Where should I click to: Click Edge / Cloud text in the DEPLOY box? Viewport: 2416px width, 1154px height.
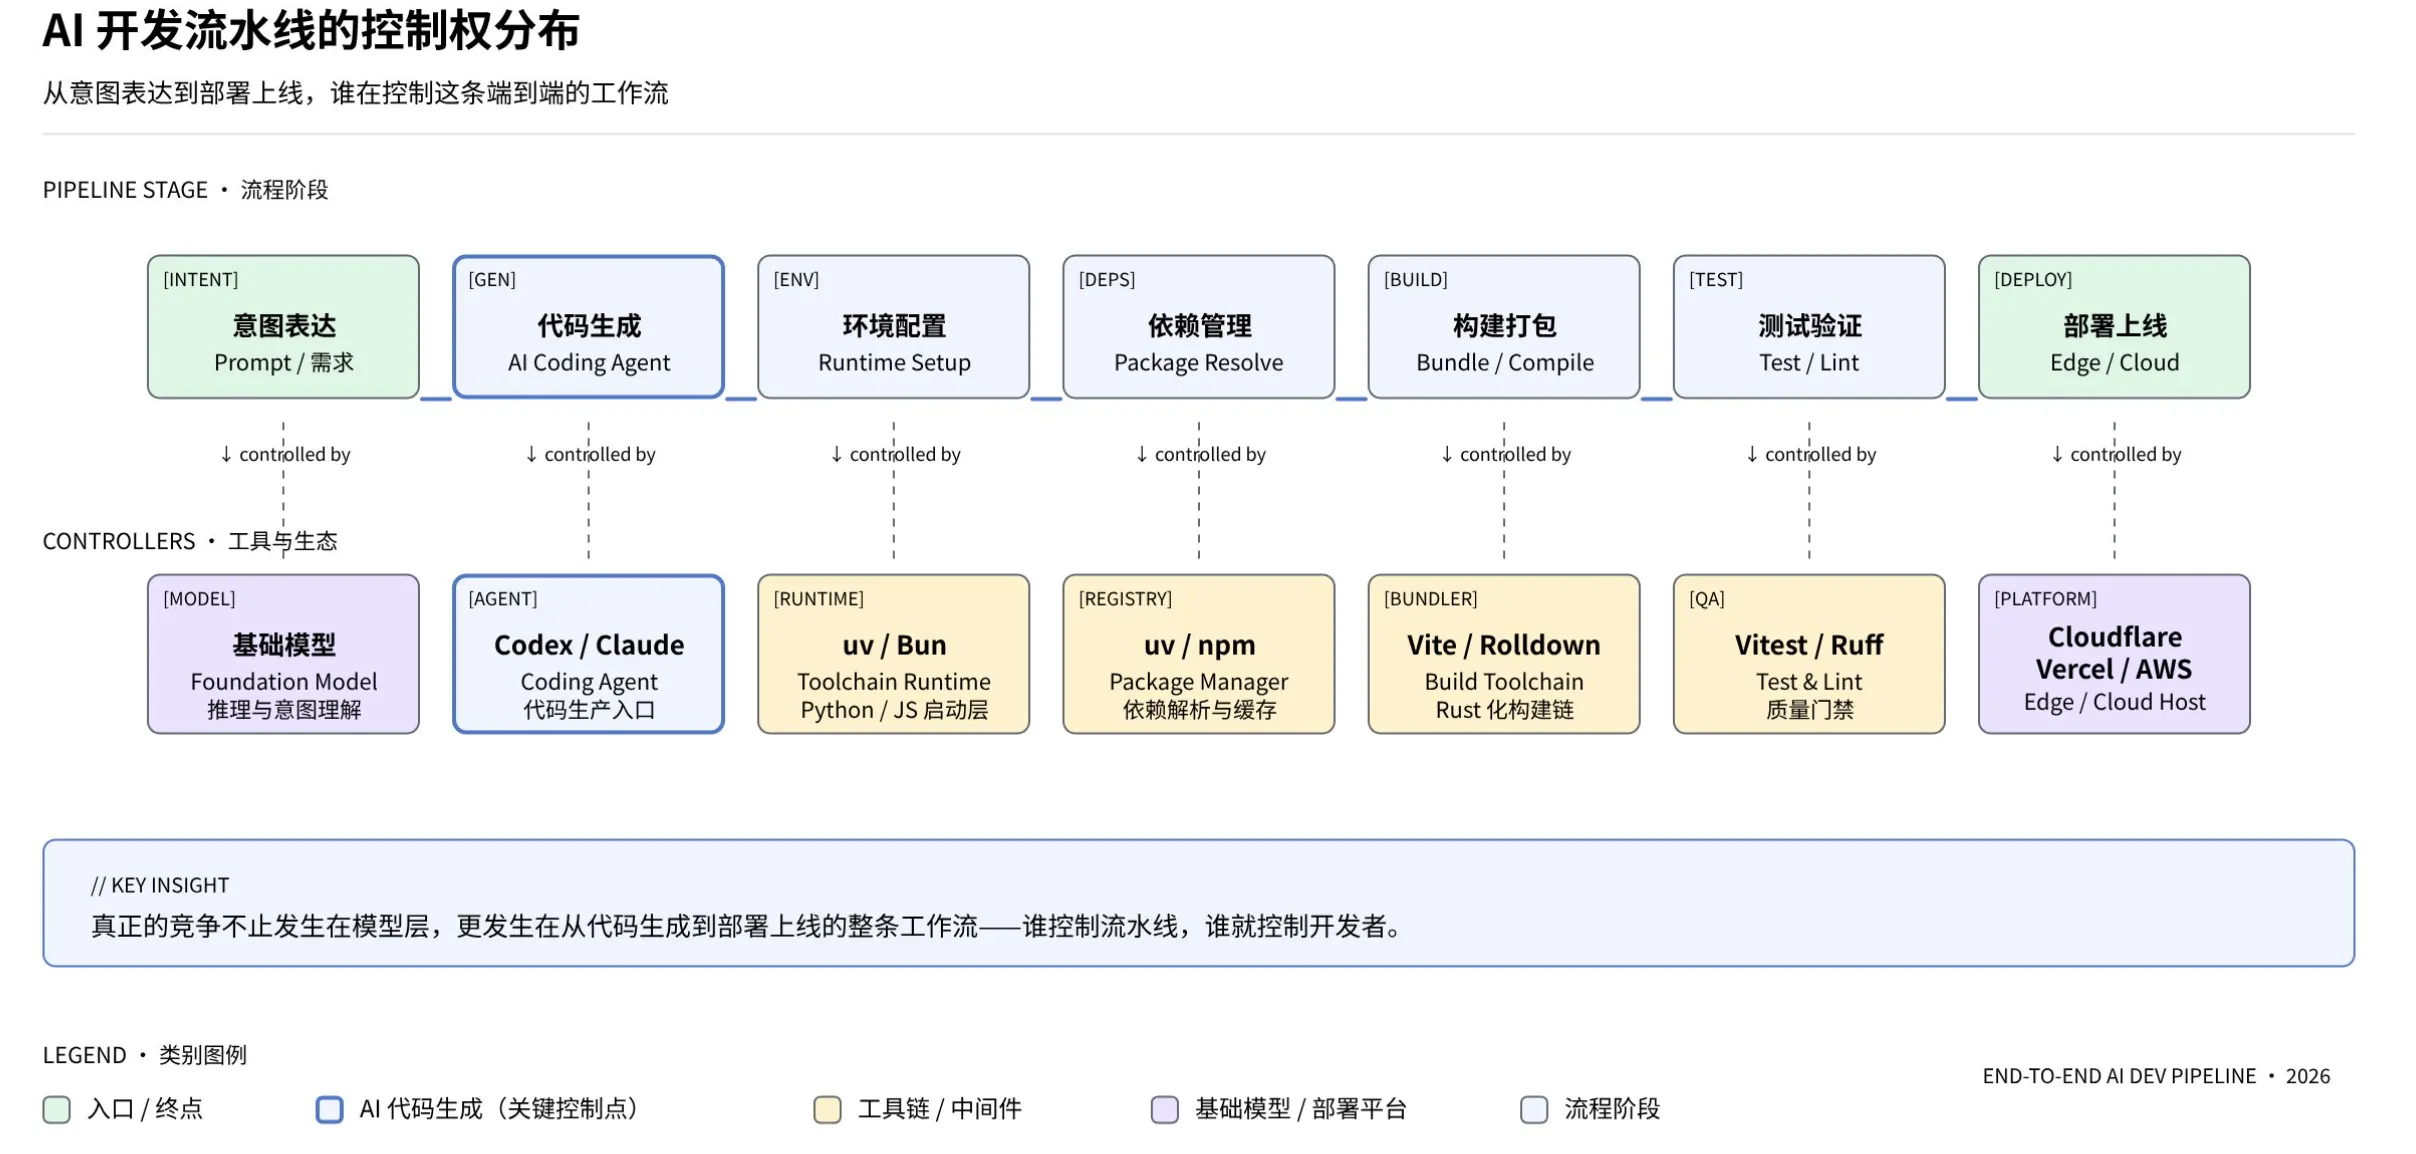2114,363
